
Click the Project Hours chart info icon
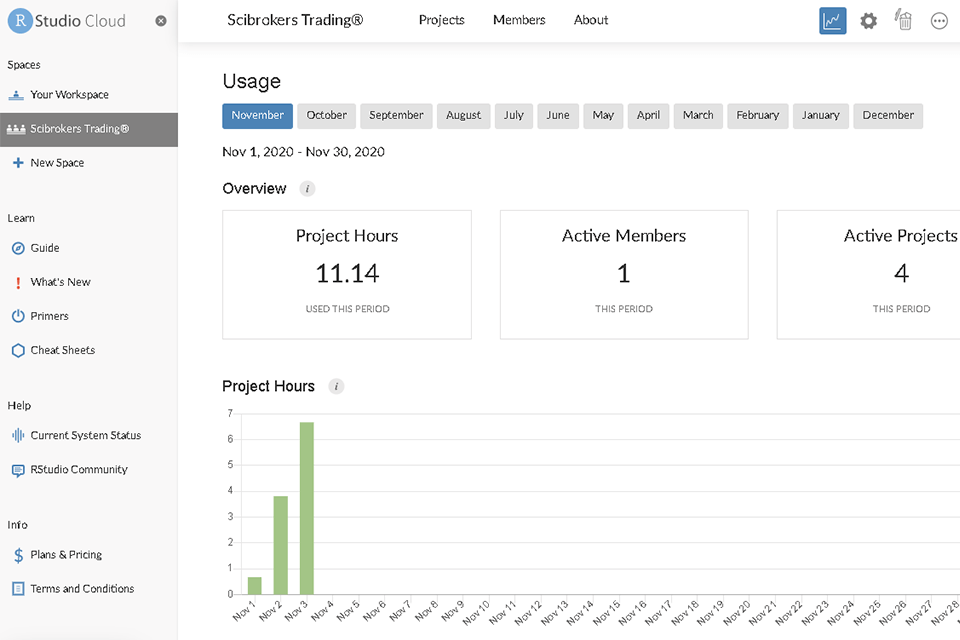(336, 386)
